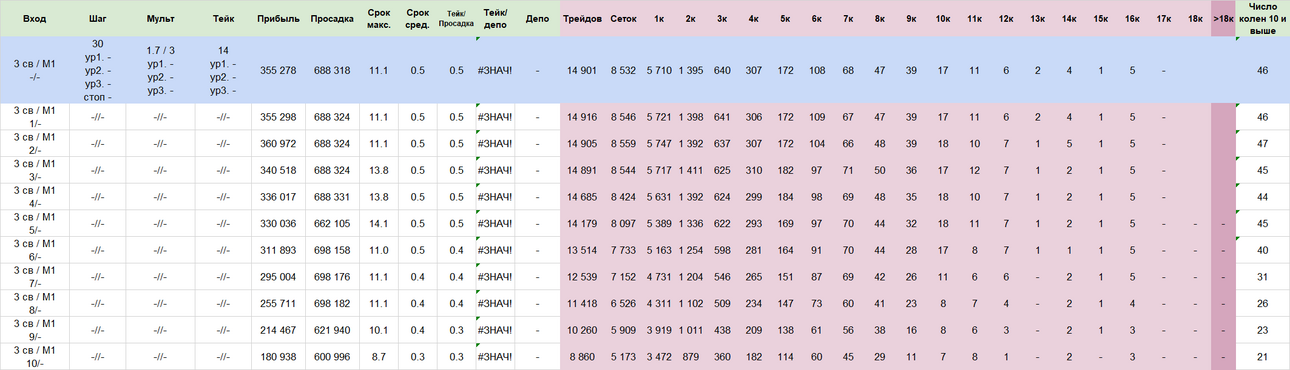Image resolution: width=1290 pixels, height=370 pixels.
Task: Select the Просадка column header
Action: 331,19
